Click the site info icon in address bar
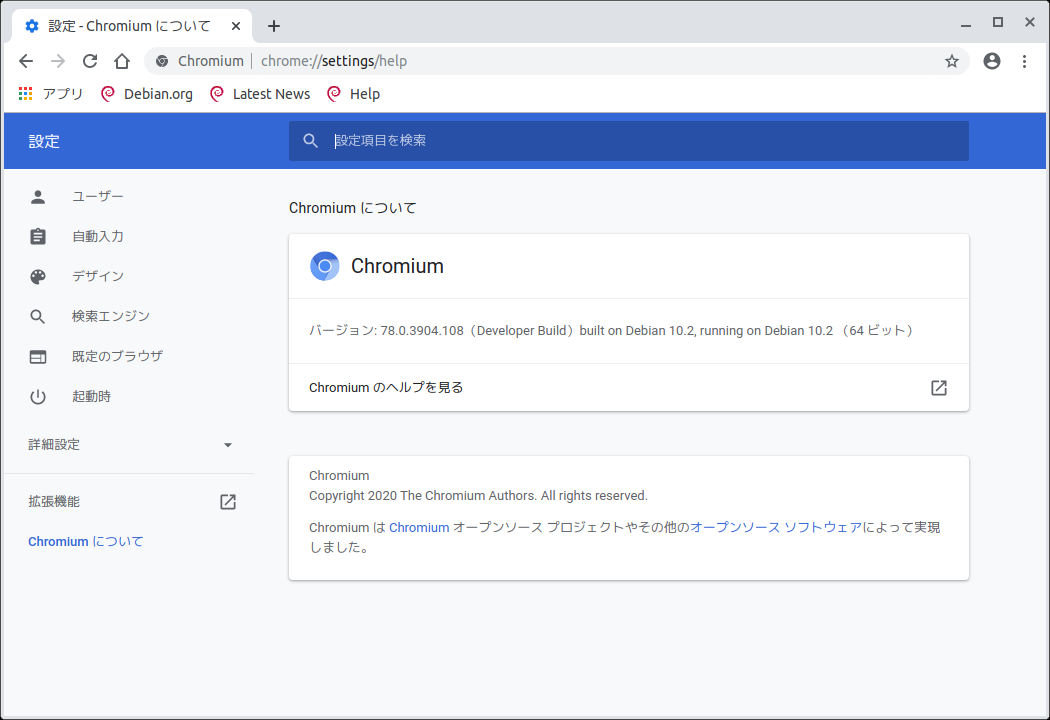This screenshot has width=1050, height=720. click(x=162, y=61)
